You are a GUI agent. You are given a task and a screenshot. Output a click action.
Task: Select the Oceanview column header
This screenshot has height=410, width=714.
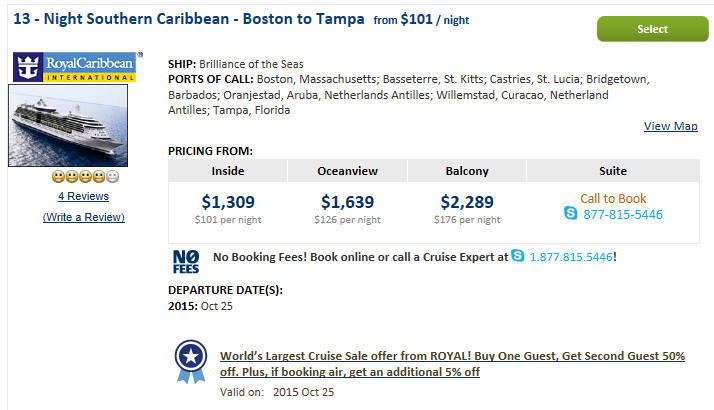click(347, 171)
